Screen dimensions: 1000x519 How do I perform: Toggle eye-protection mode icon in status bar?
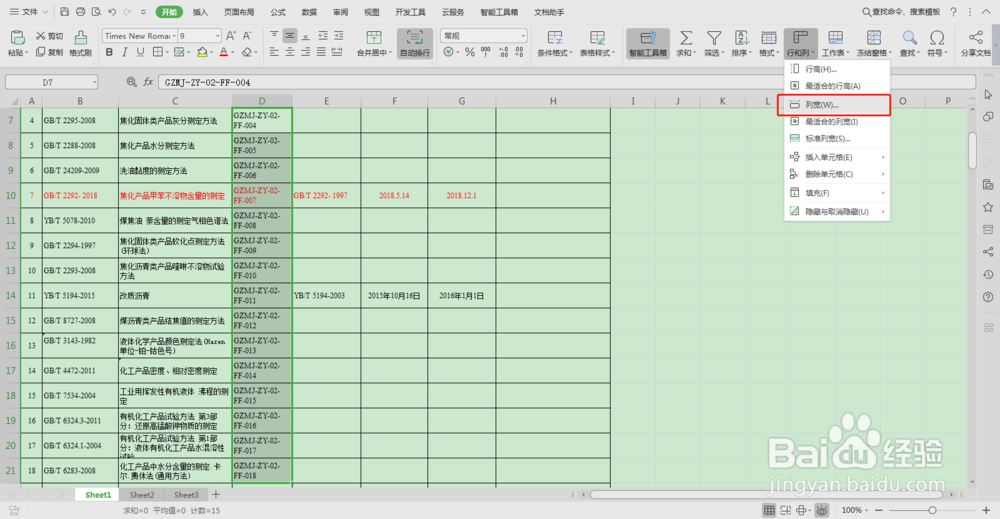822,510
